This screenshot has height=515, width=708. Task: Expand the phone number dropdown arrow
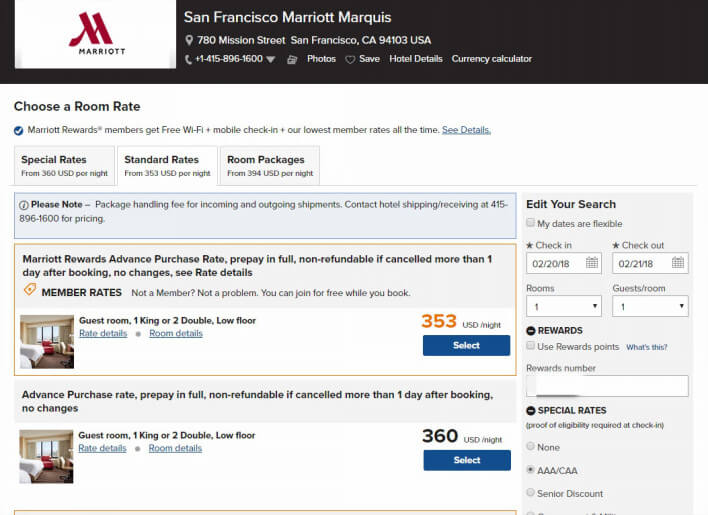(x=270, y=60)
